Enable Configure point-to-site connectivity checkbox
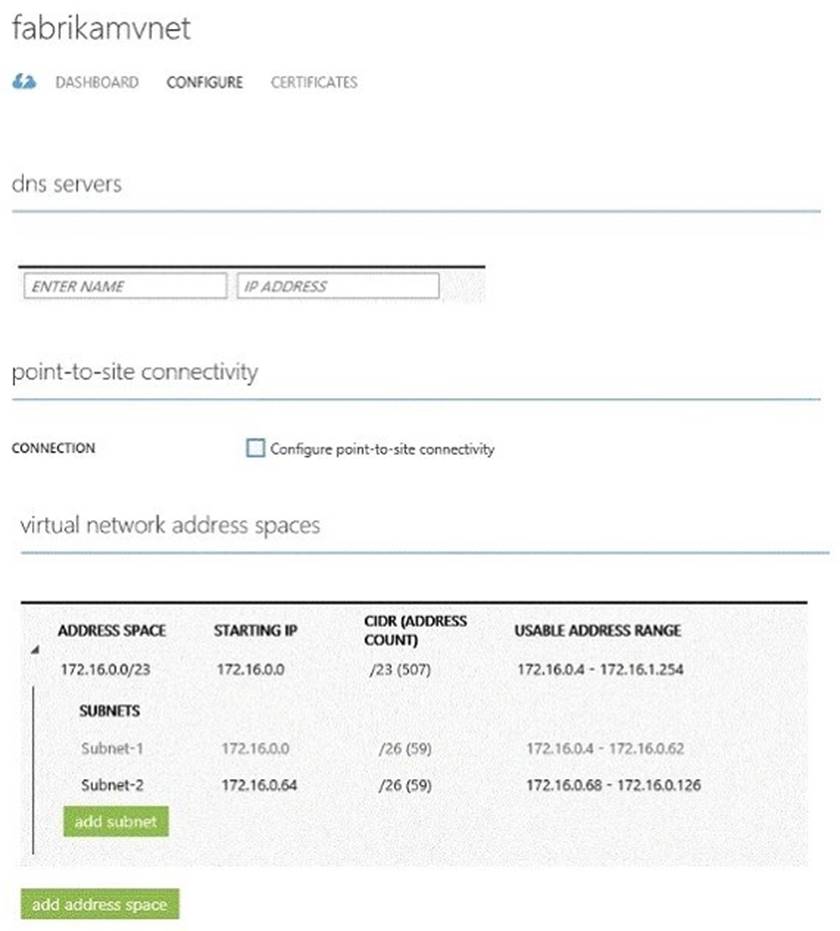Screen dimensions: 840x931 pyautogui.click(x=255, y=449)
